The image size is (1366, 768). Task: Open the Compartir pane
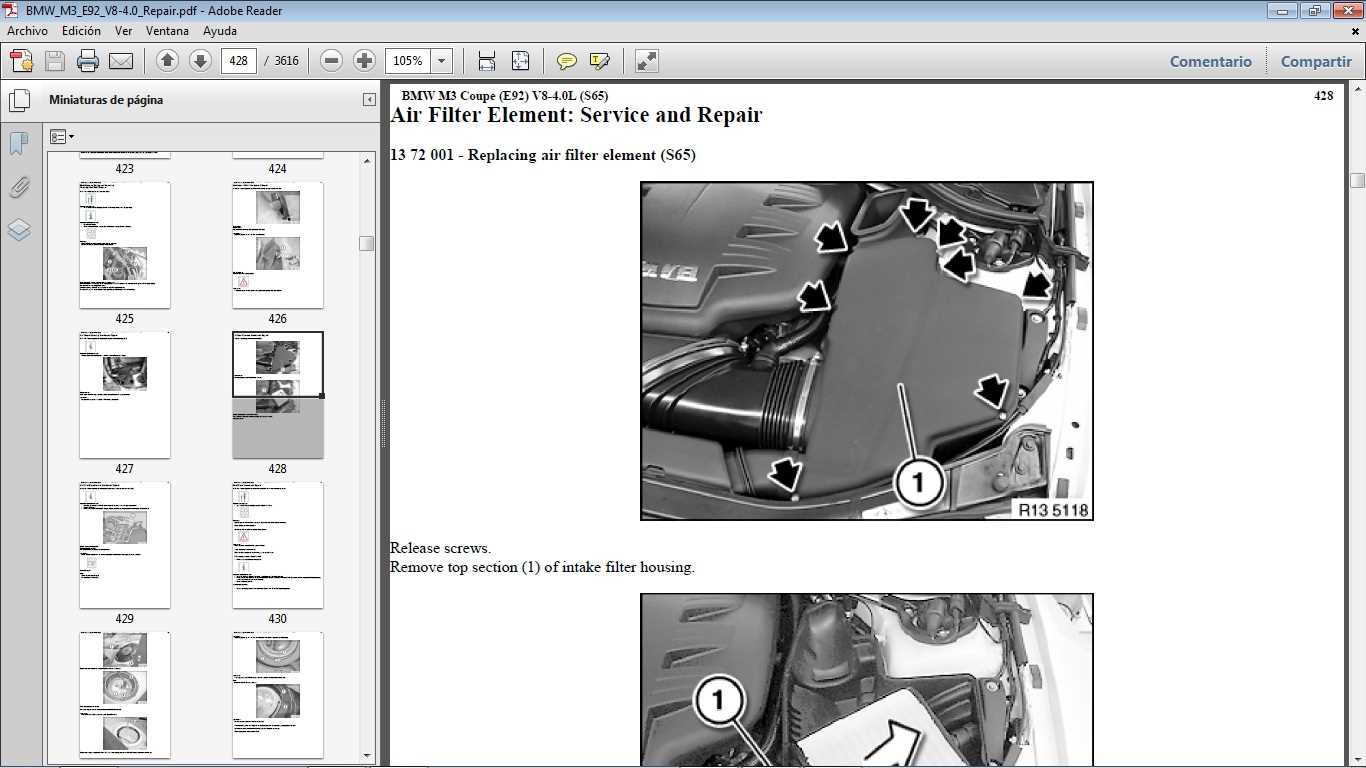click(1316, 61)
